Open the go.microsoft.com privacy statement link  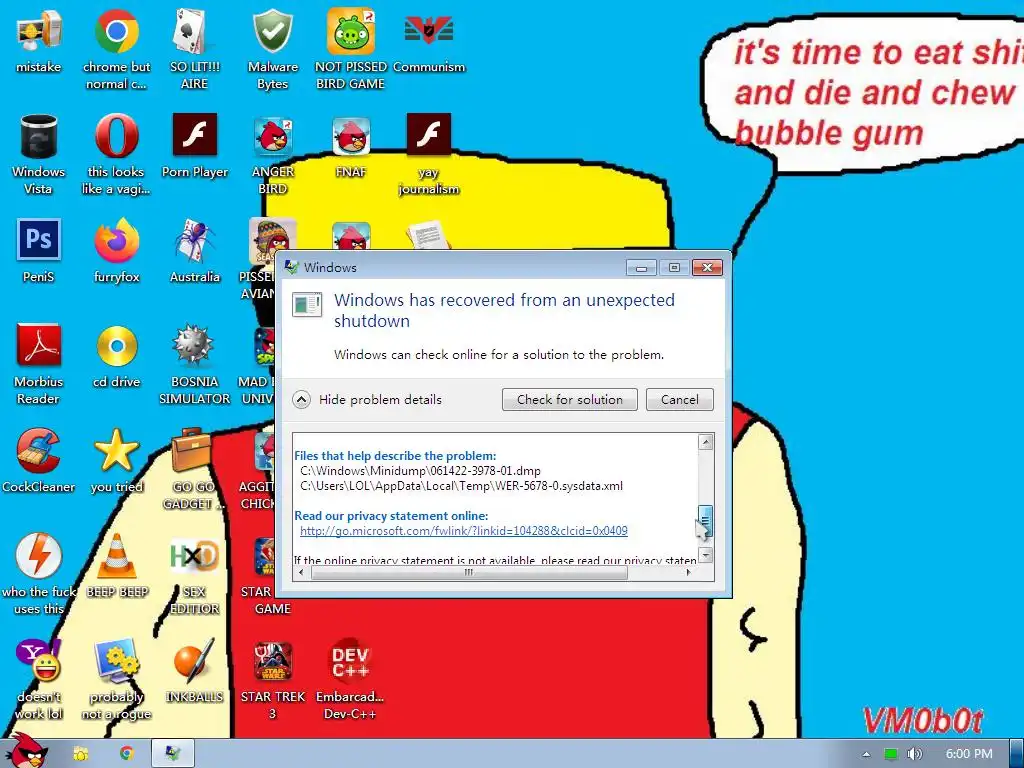click(x=464, y=531)
